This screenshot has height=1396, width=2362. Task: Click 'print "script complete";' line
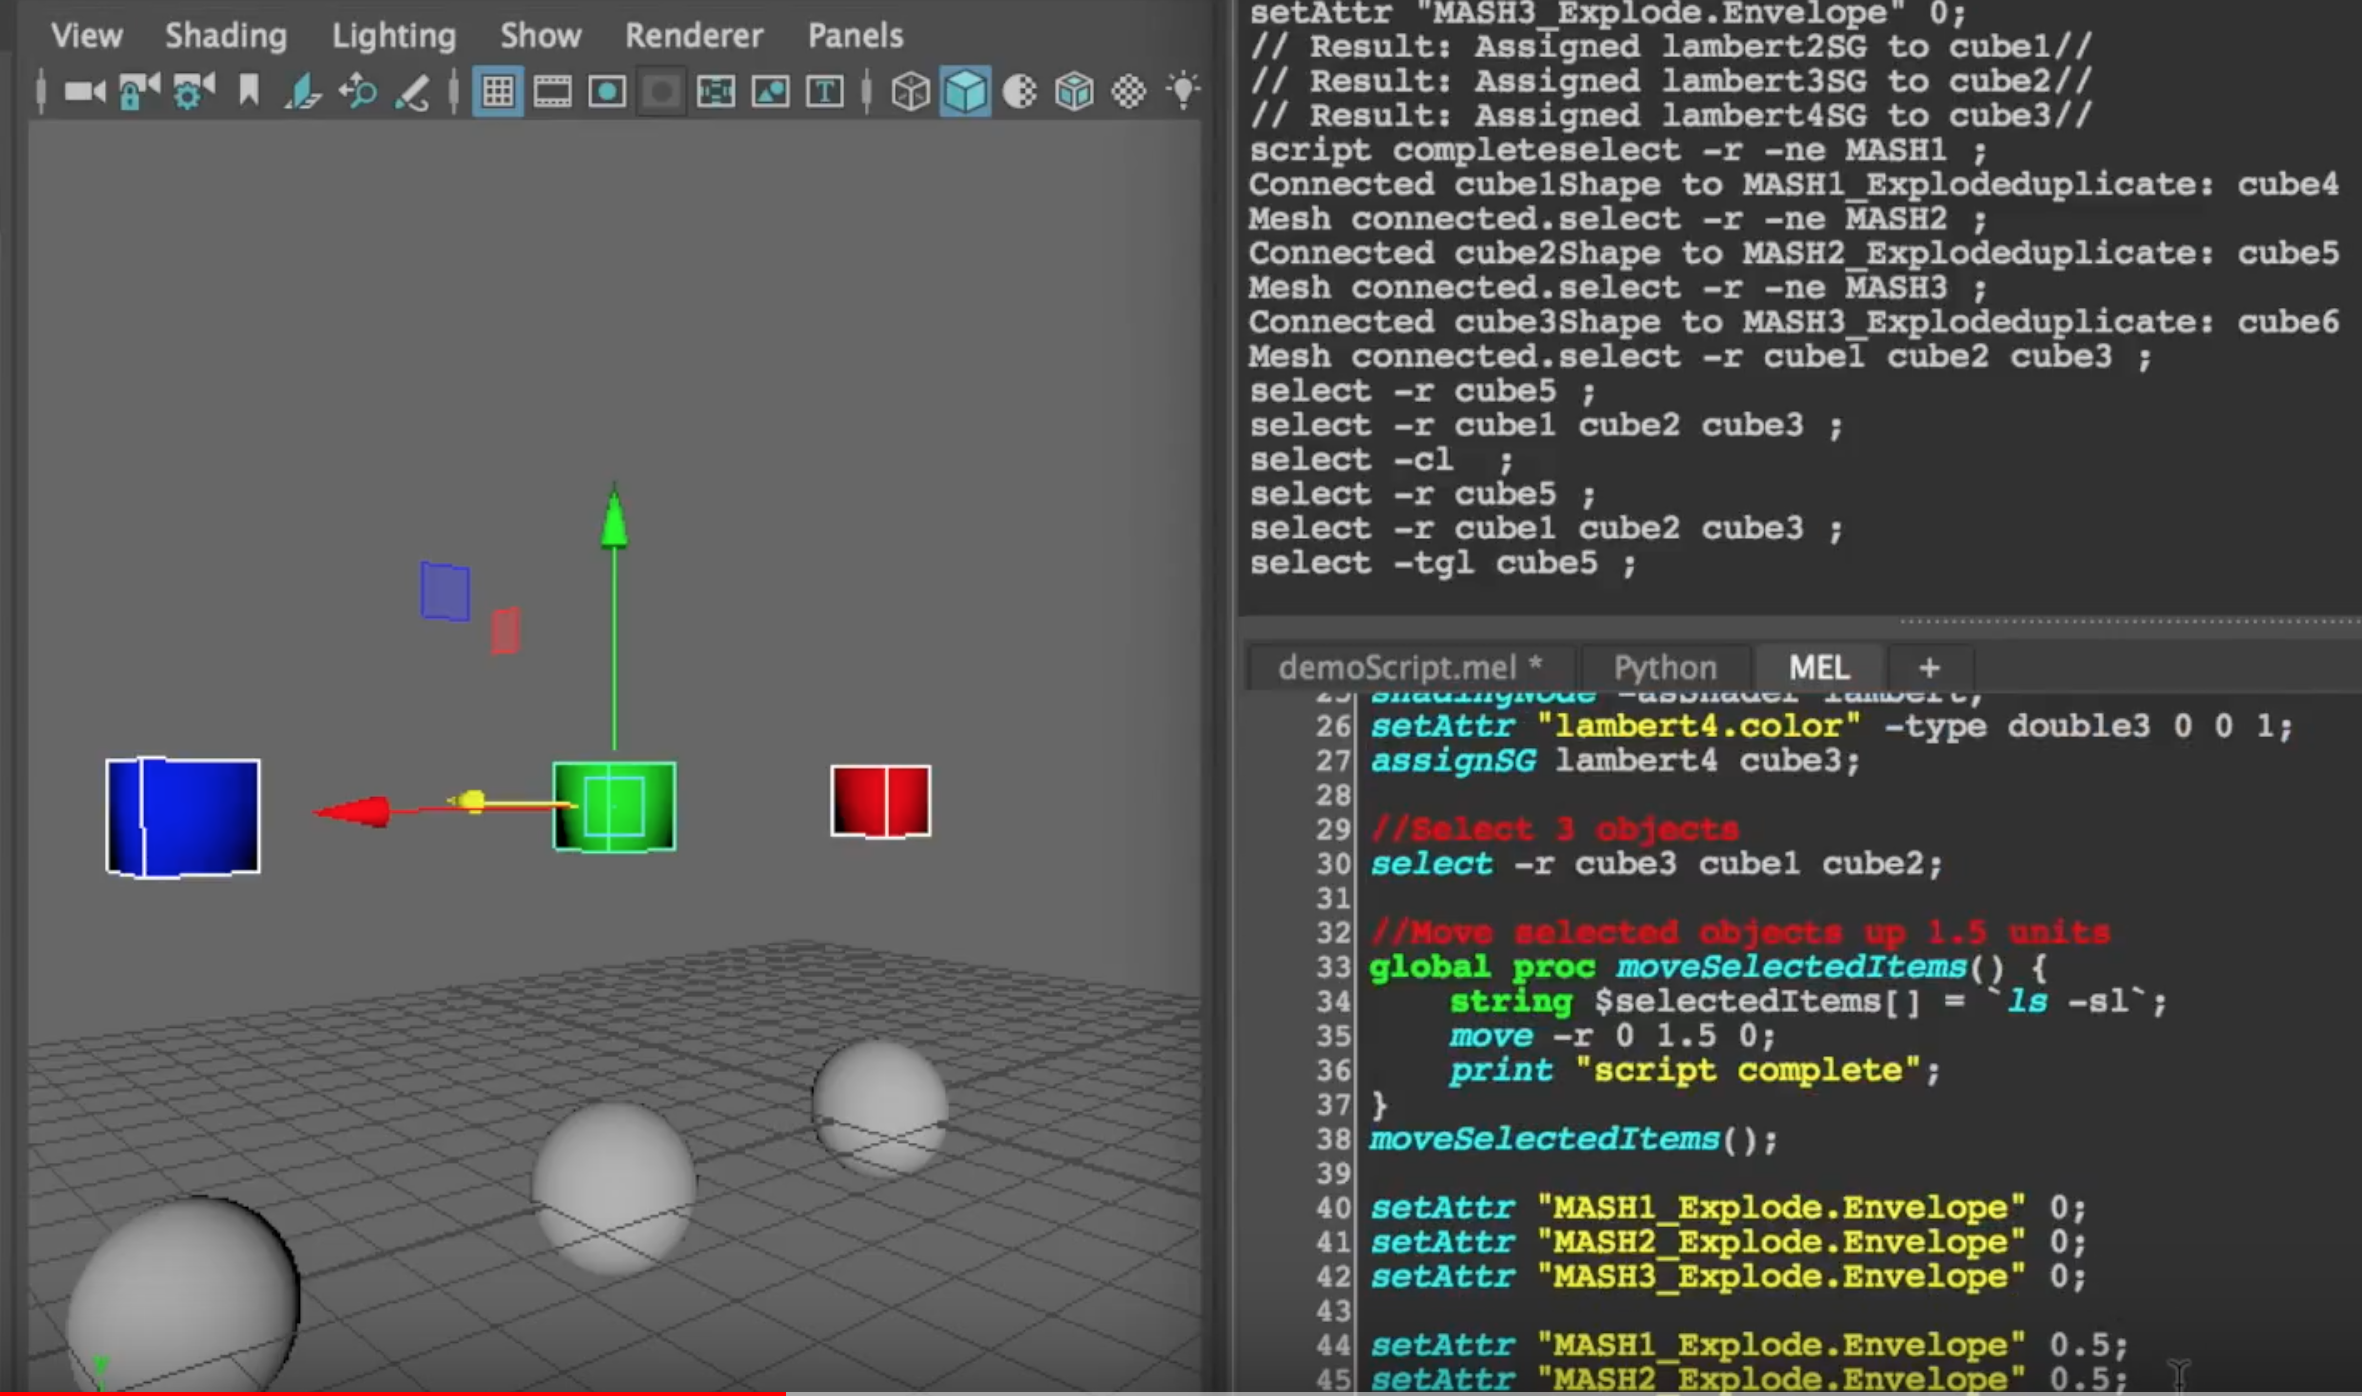coord(1695,1070)
